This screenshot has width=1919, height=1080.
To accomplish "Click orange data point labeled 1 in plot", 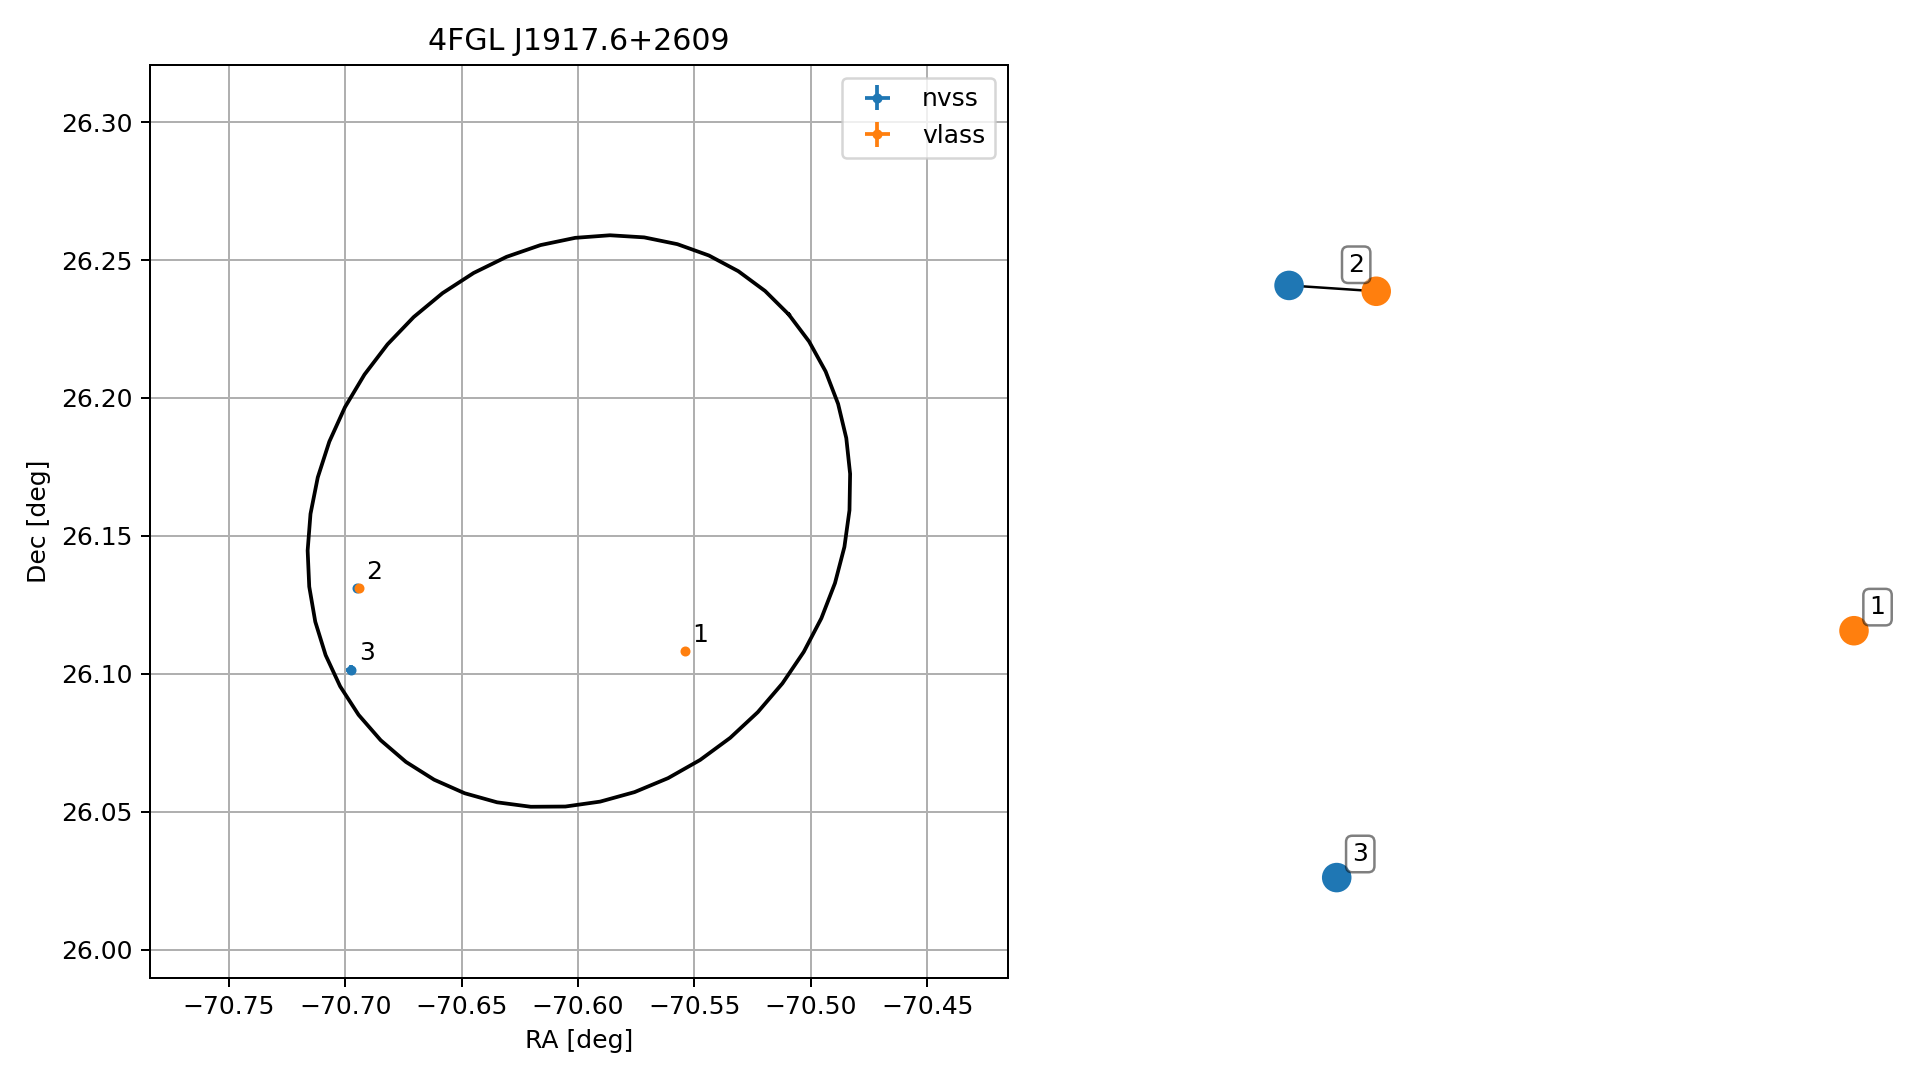I will 685,651.
